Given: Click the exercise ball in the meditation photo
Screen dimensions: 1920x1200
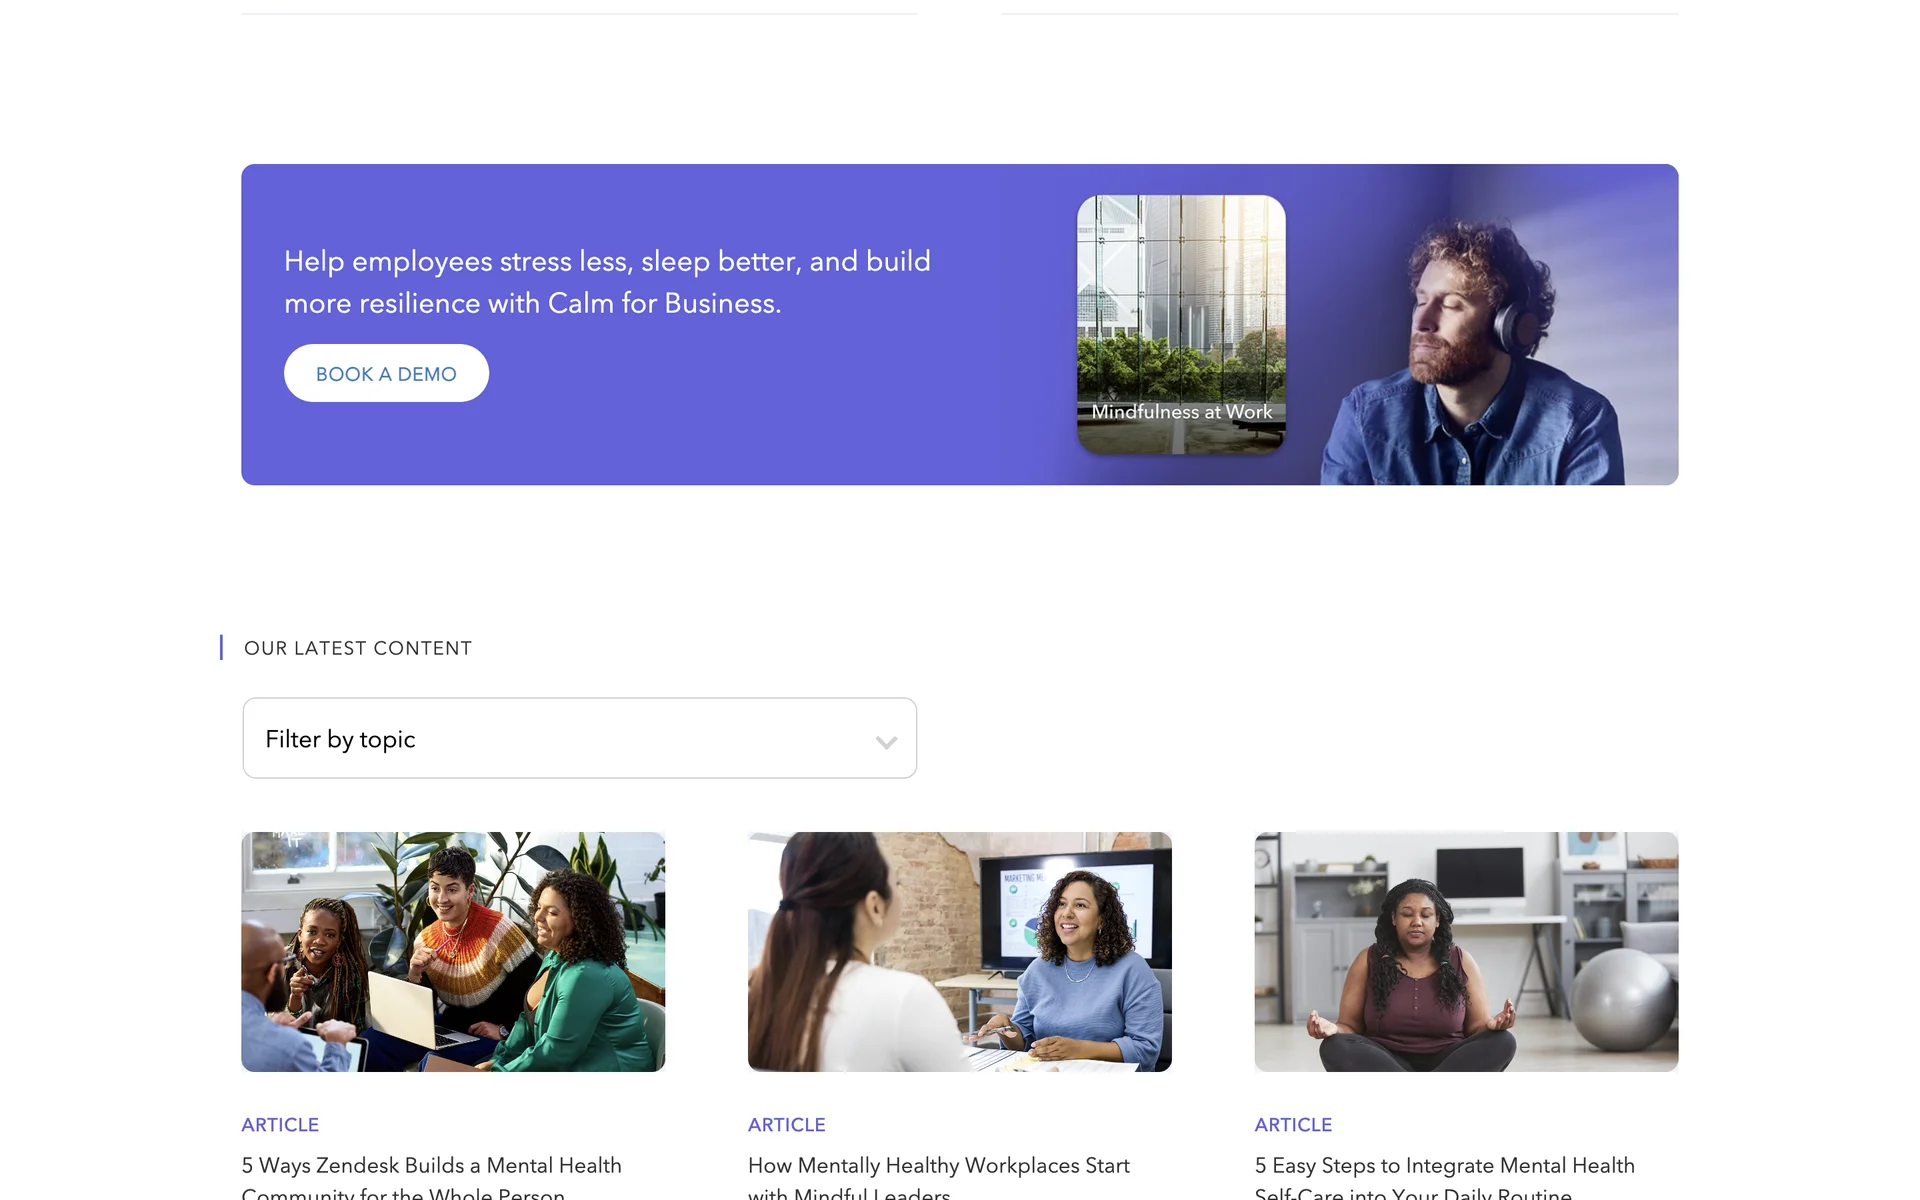Looking at the screenshot, I should point(1623,998).
